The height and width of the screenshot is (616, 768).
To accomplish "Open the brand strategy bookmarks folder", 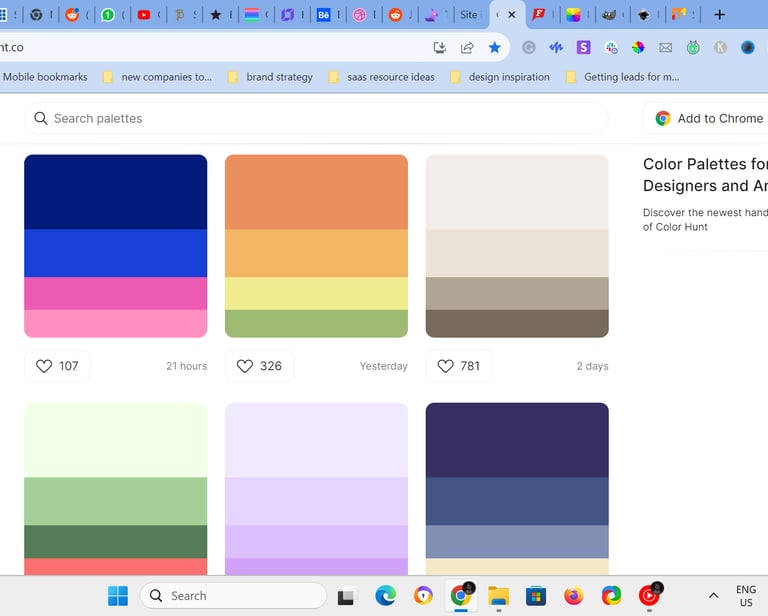I will tap(270, 77).
